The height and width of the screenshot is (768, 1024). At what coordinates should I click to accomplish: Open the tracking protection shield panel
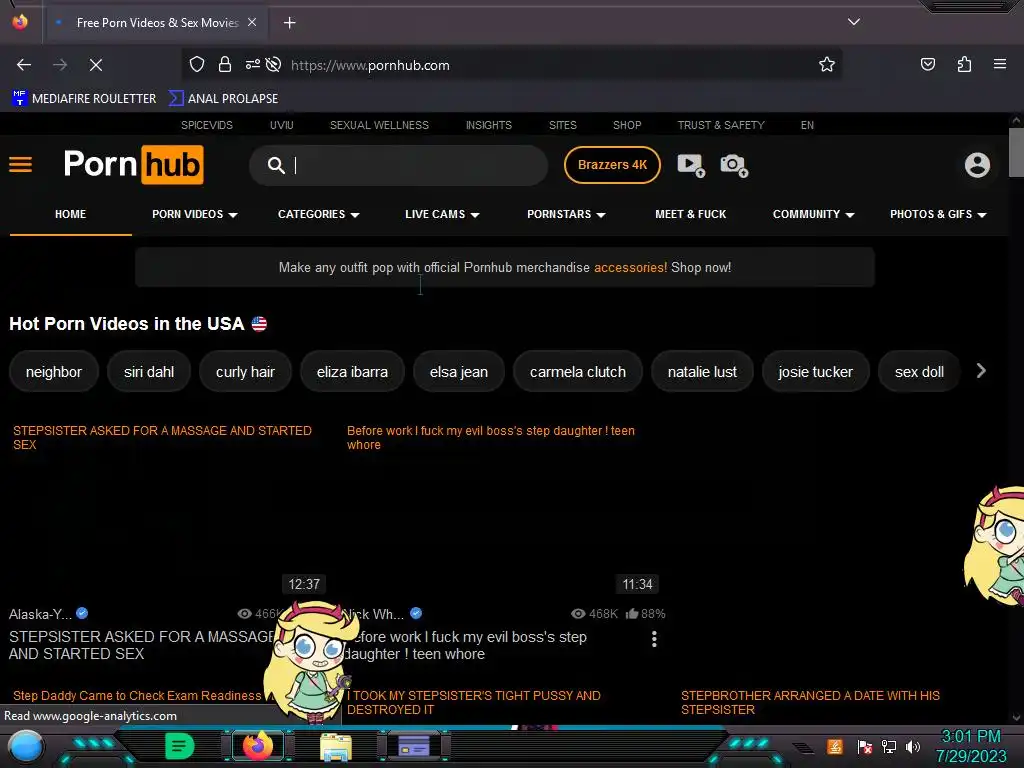[x=197, y=65]
